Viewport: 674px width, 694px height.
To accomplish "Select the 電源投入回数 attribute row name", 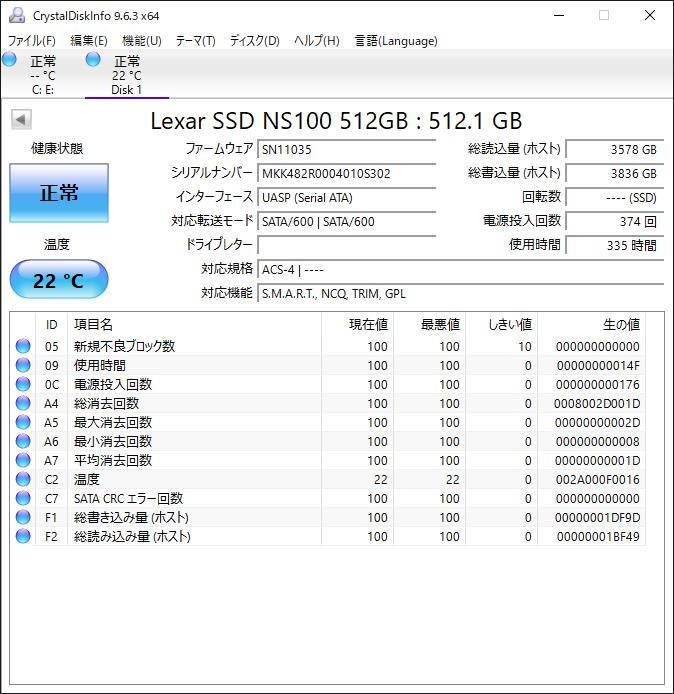I will [x=113, y=384].
